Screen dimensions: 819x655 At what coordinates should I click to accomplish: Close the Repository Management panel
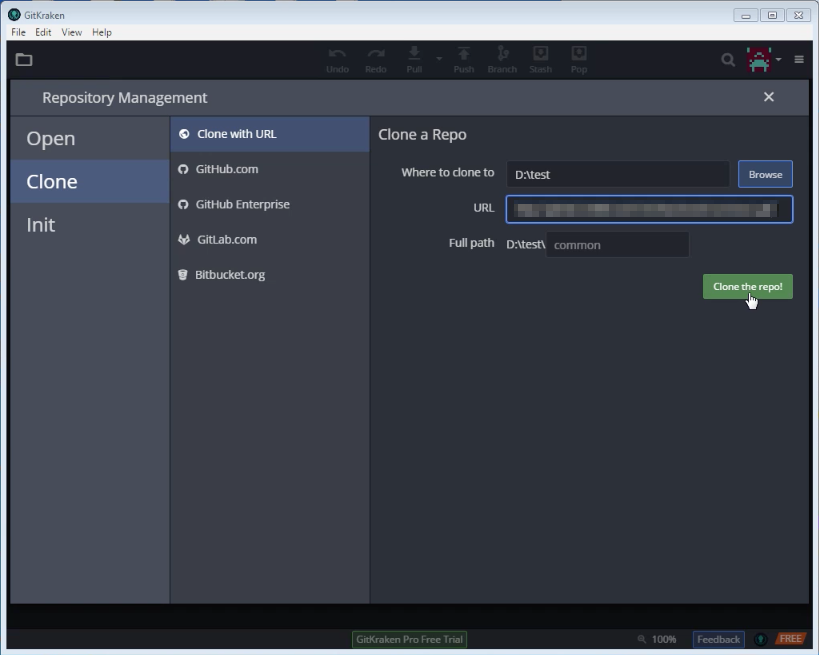click(x=769, y=97)
